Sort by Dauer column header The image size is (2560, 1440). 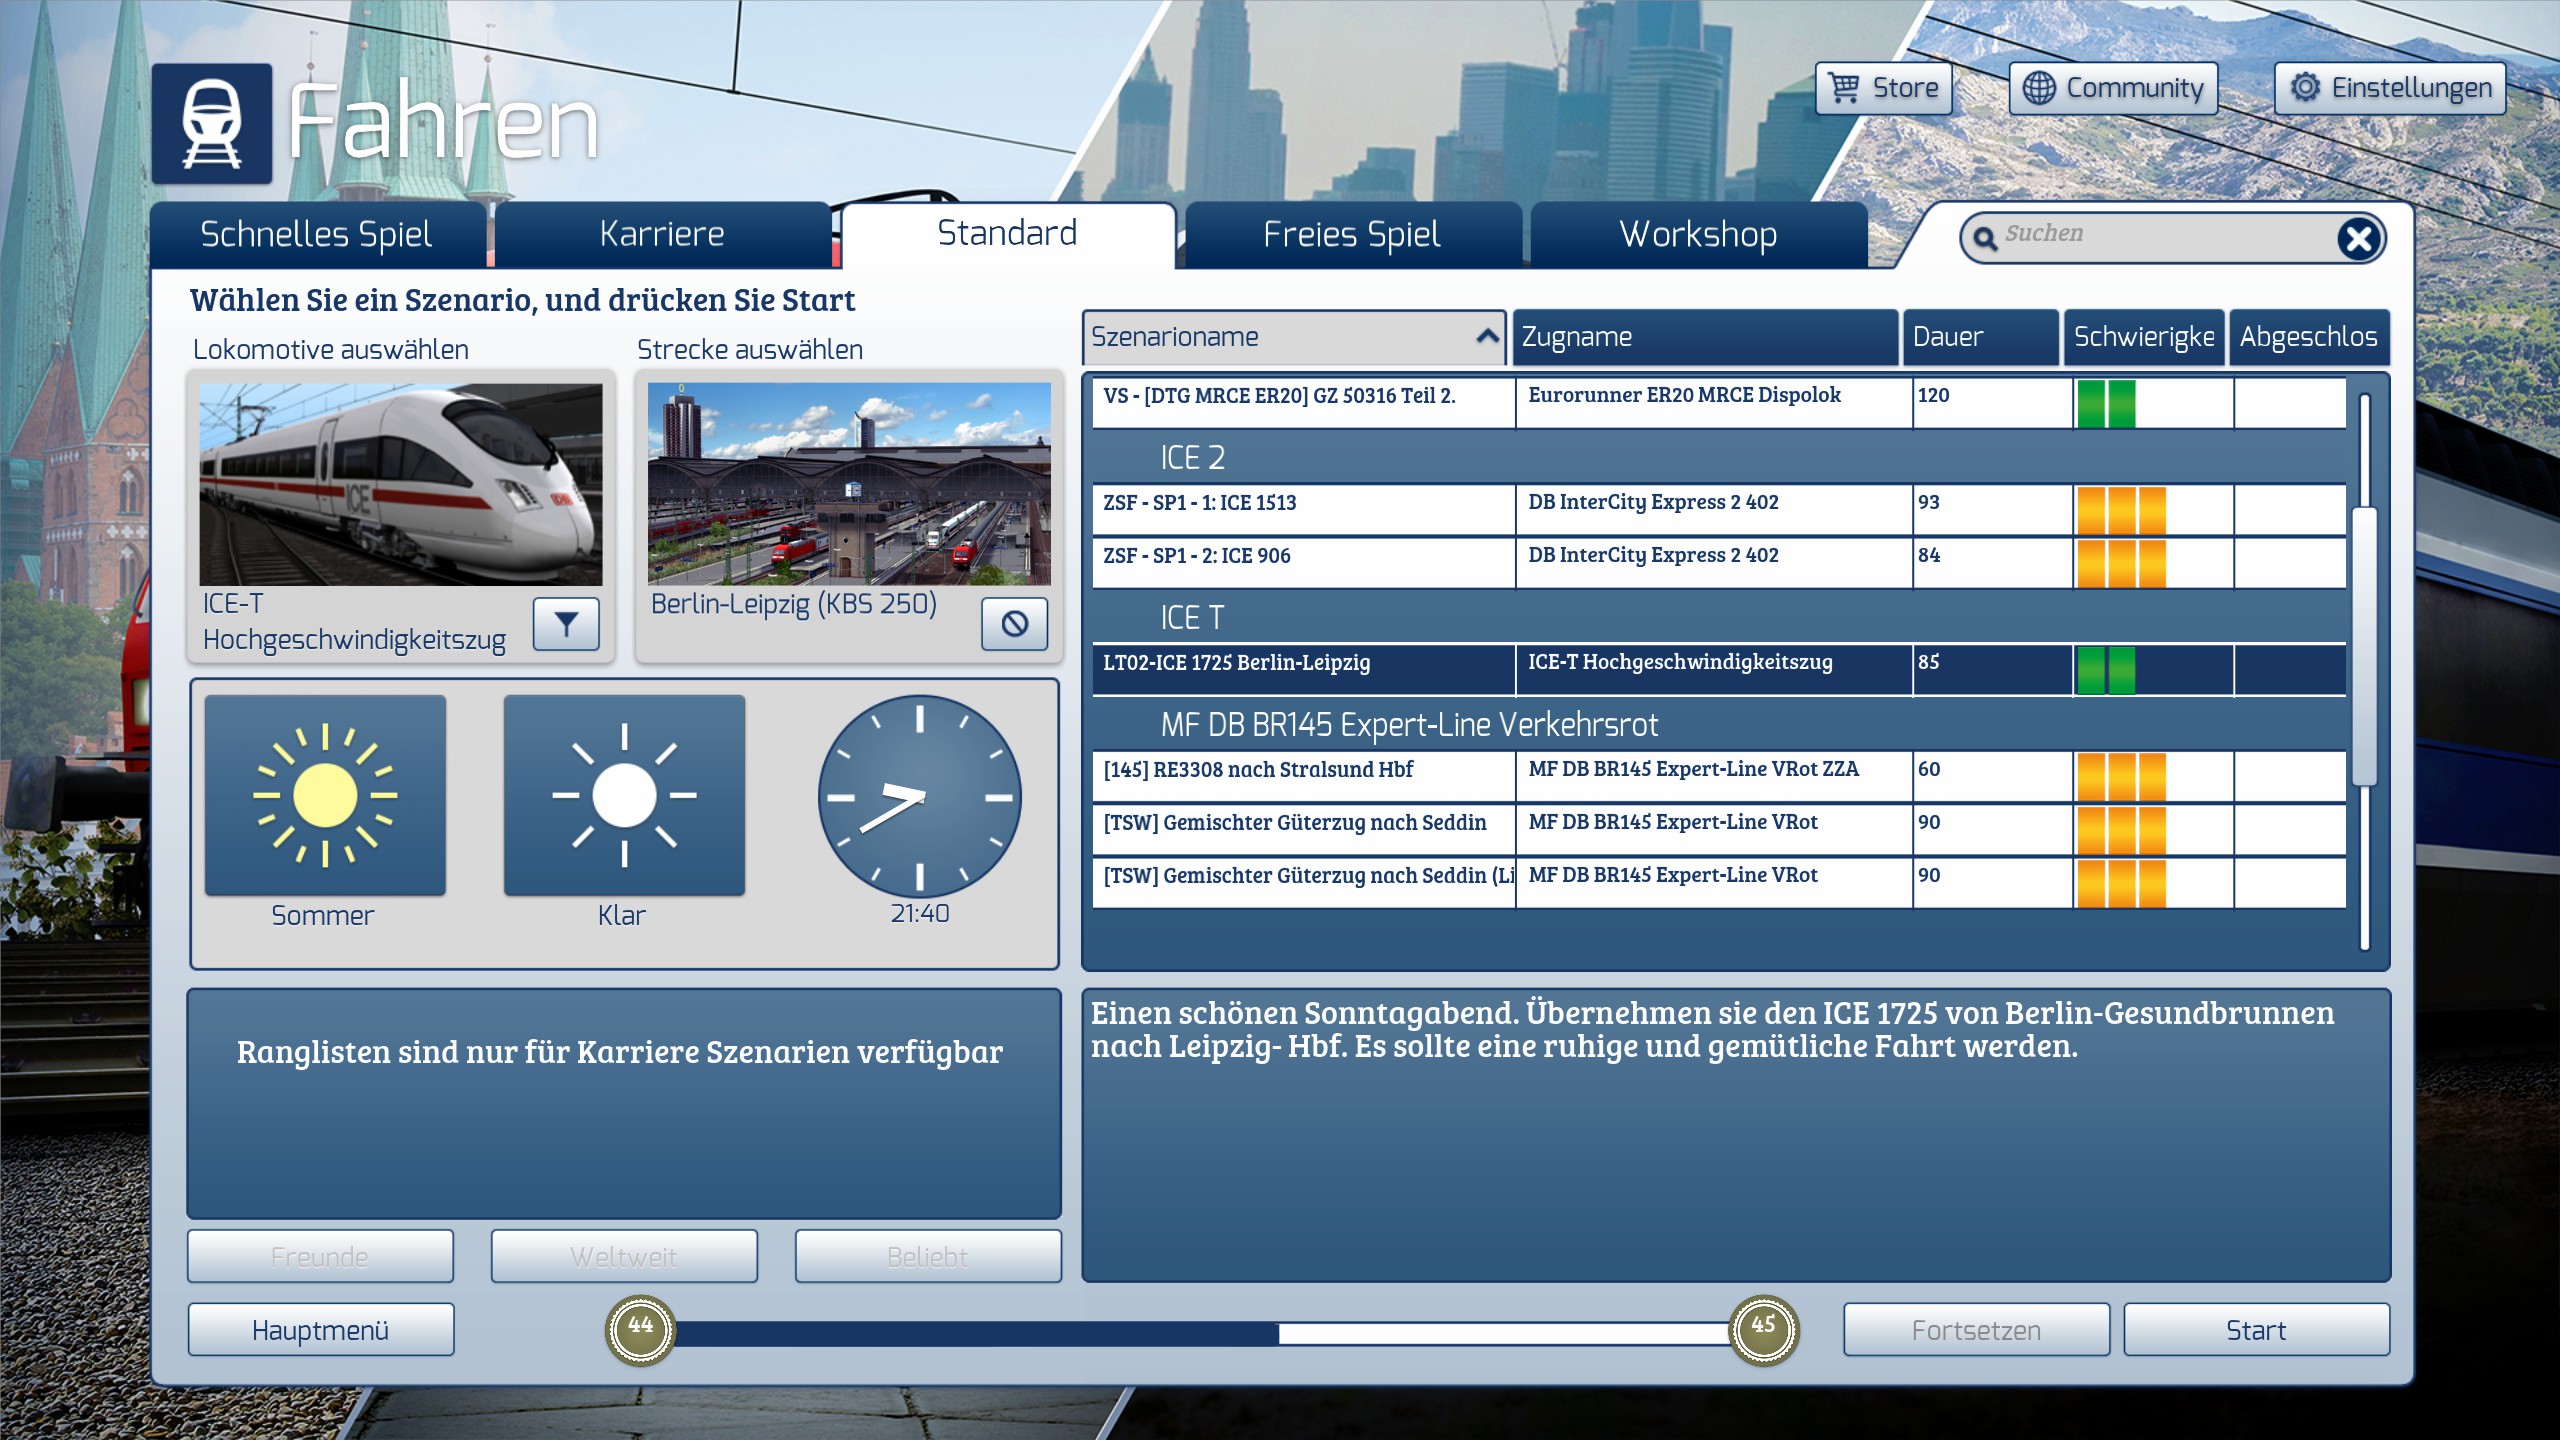pos(1978,337)
